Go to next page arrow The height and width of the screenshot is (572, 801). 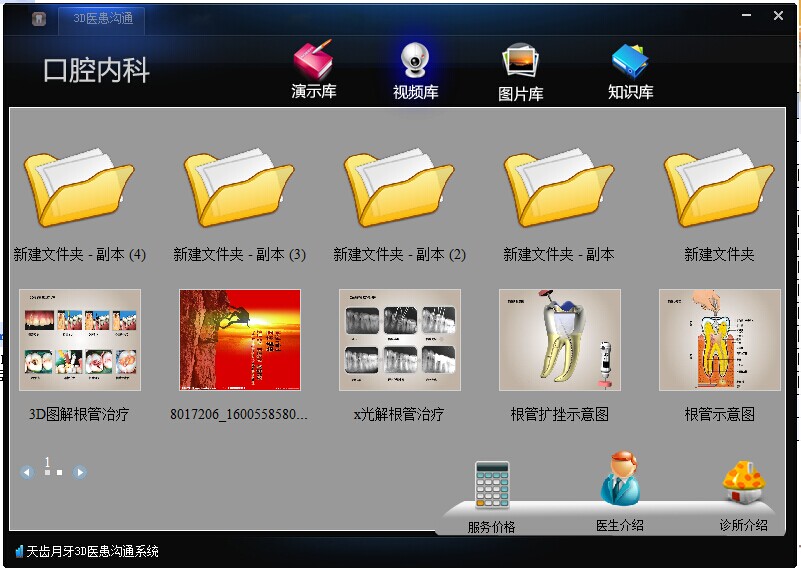(79, 472)
